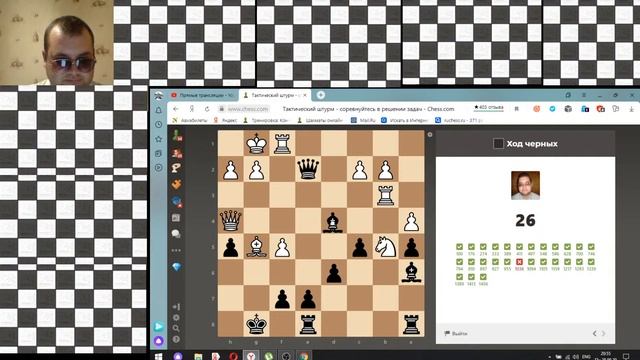The width and height of the screenshot is (640, 360).
Task: Click the Yandex 'Я' home button in toolbar
Action: point(191,109)
